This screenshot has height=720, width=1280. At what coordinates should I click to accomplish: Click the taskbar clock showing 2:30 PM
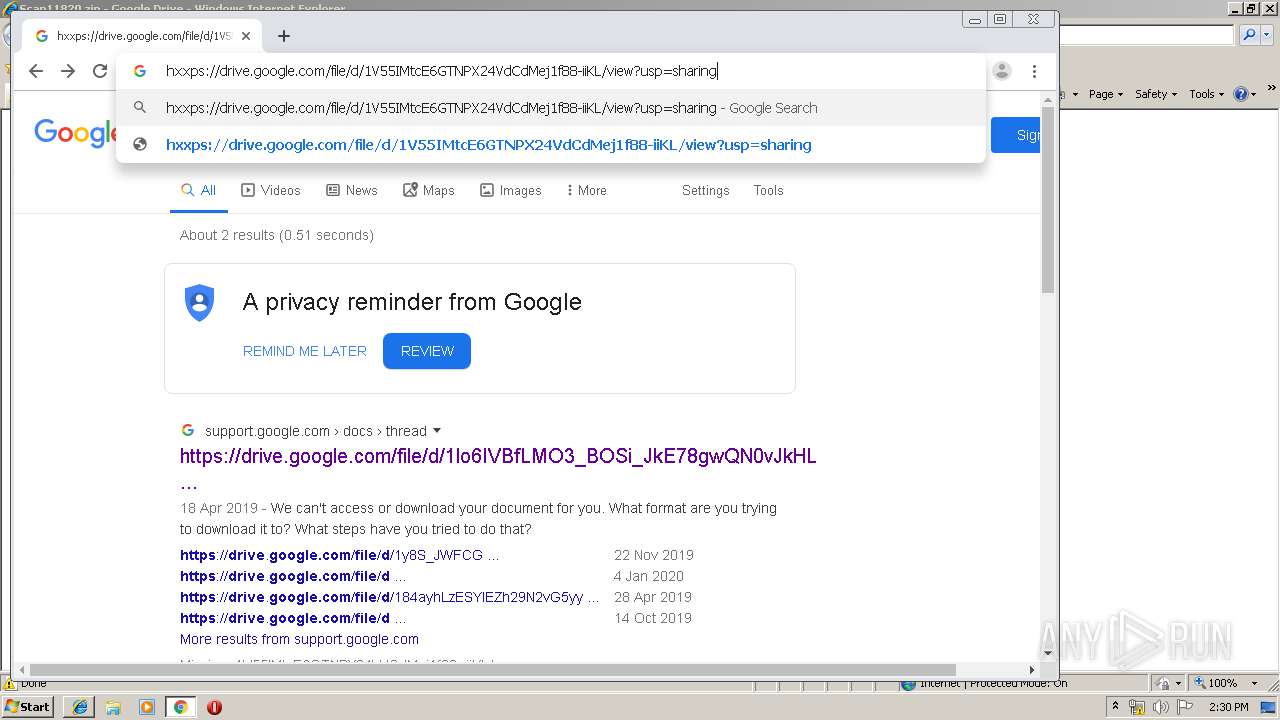(1228, 707)
